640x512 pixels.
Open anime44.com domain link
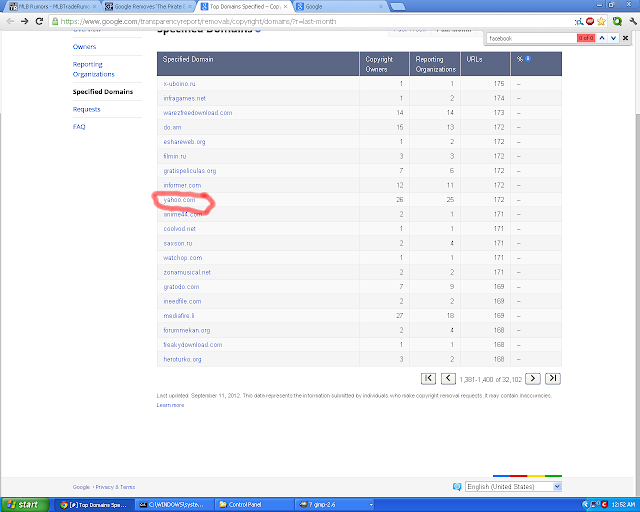pyautogui.click(x=182, y=214)
